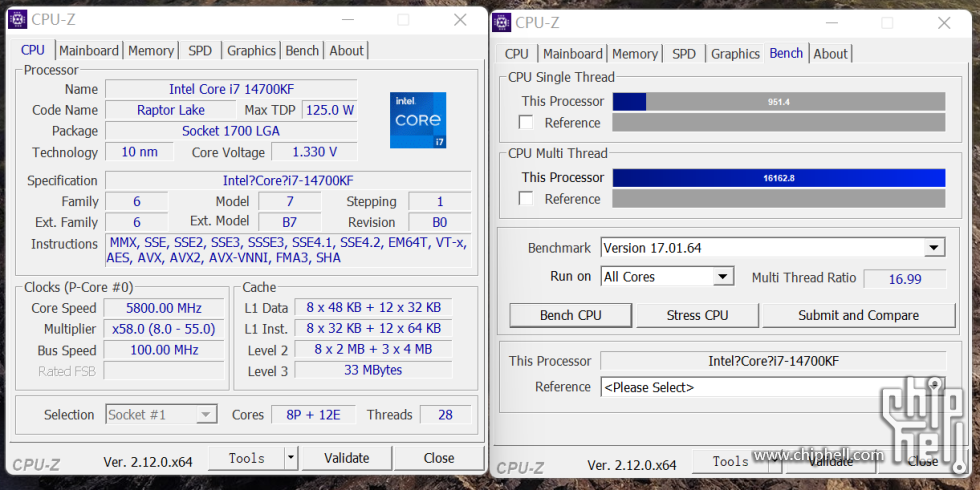
Task: Click the single thread Reference bar
Action: [x=779, y=122]
